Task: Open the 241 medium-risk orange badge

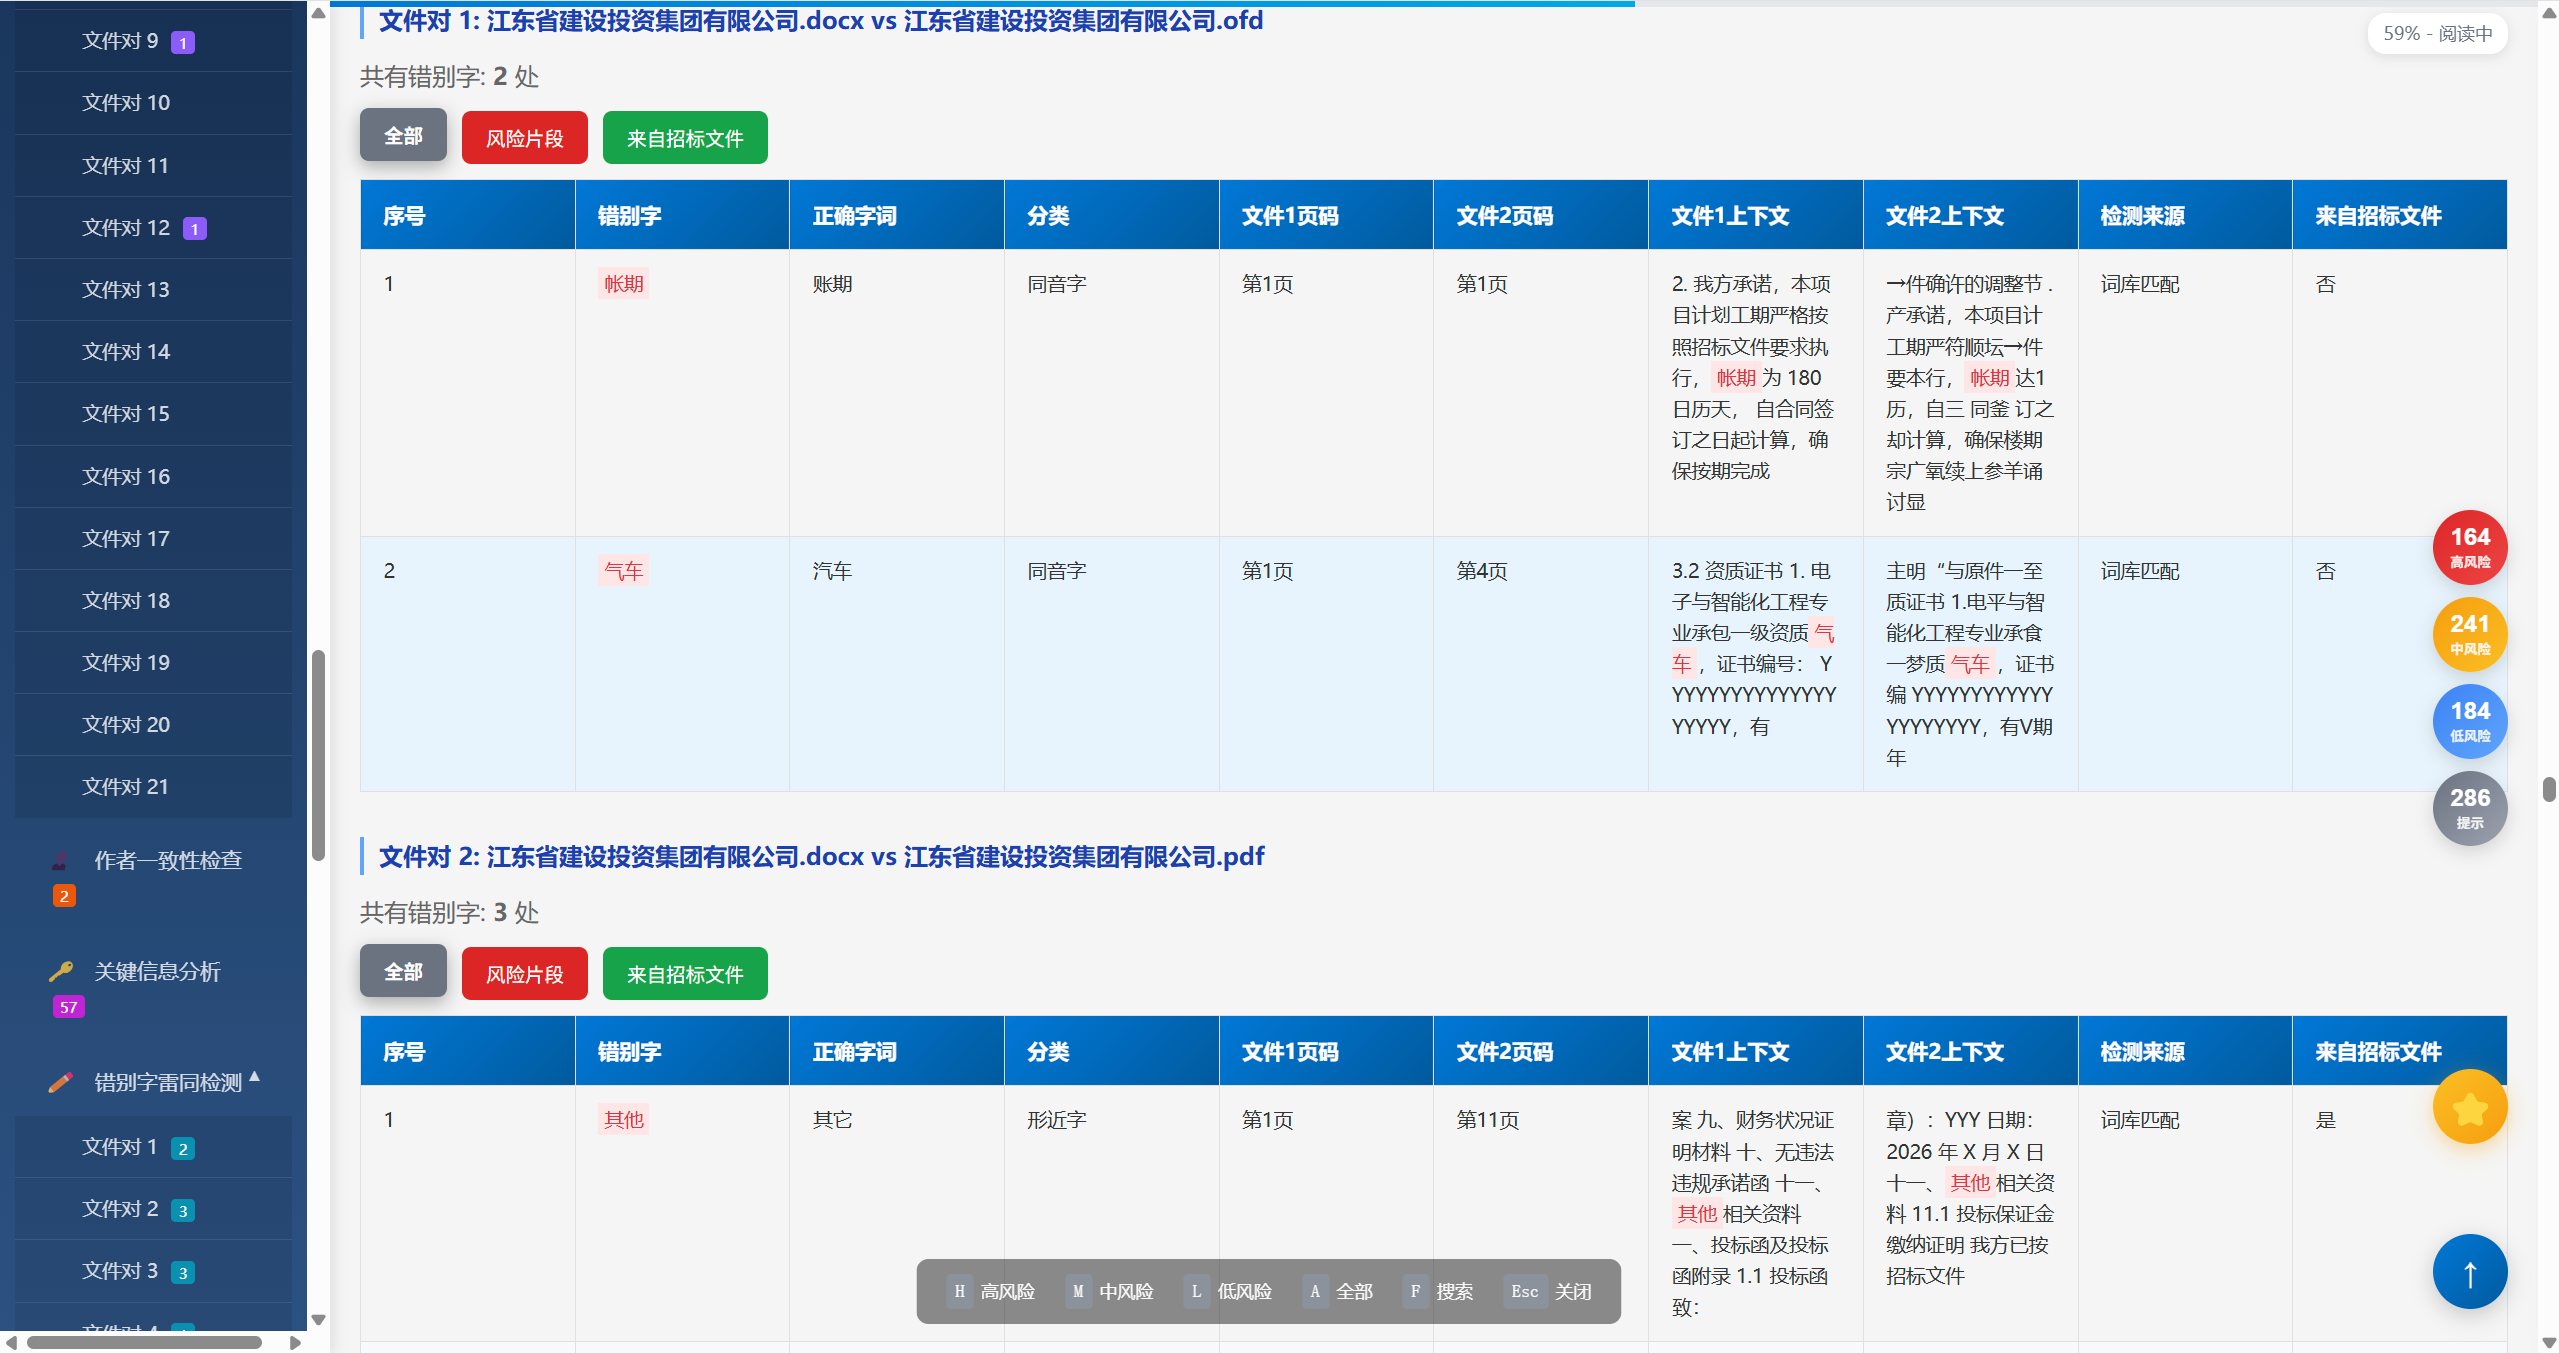Action: click(2469, 634)
